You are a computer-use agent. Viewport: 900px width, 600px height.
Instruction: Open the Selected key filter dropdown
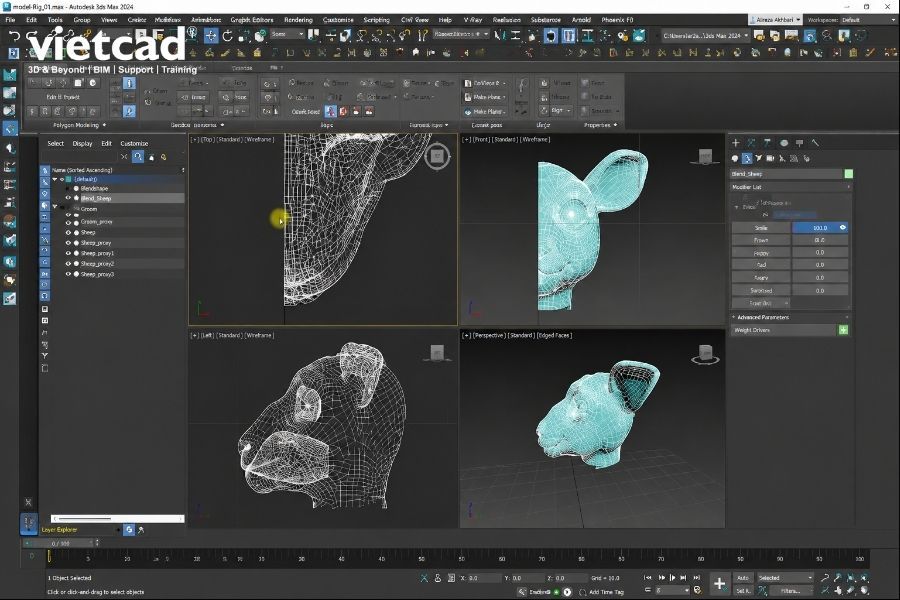pyautogui.click(x=785, y=578)
